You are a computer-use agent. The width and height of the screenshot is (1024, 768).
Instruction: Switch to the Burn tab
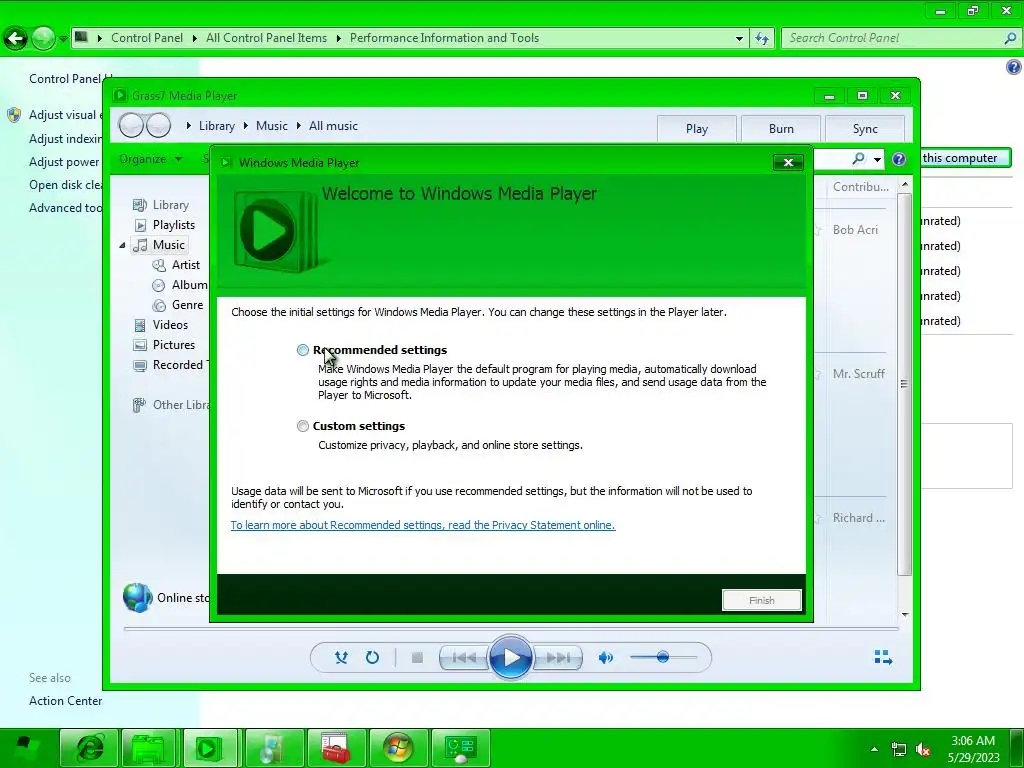pyautogui.click(x=781, y=129)
